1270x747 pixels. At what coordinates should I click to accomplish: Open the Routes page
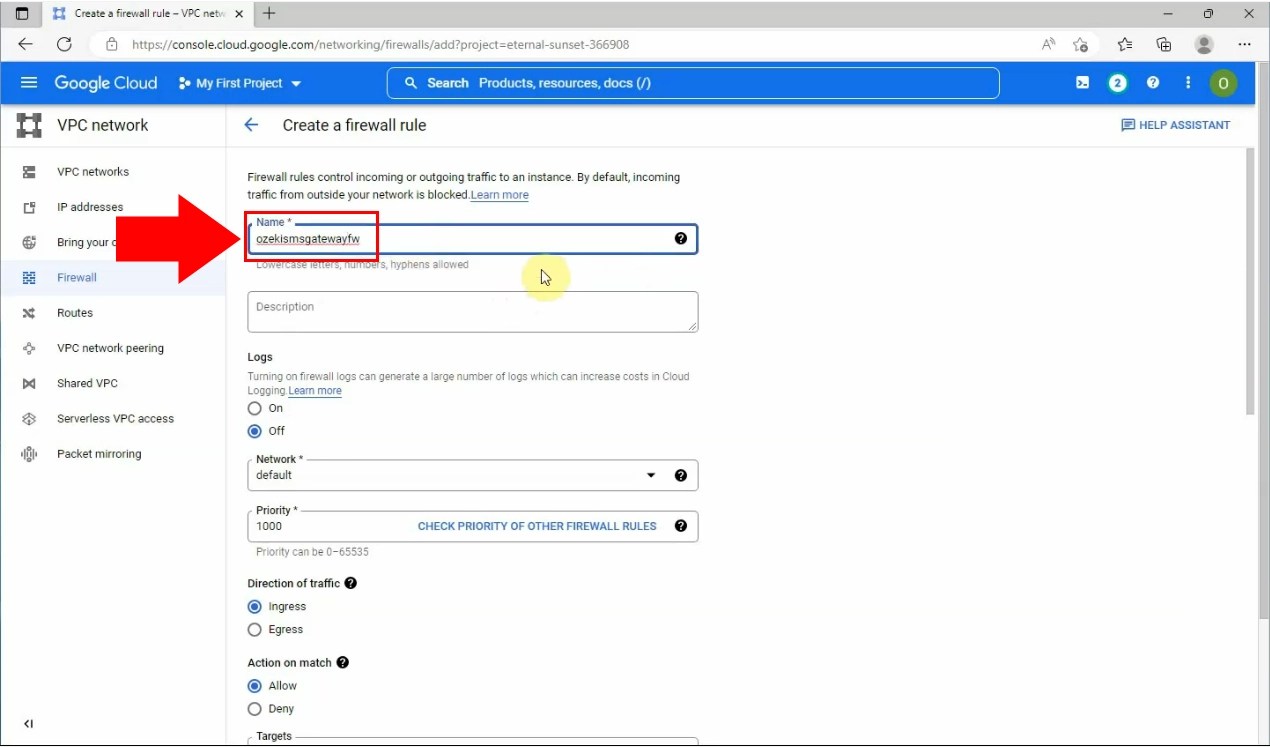[76, 312]
